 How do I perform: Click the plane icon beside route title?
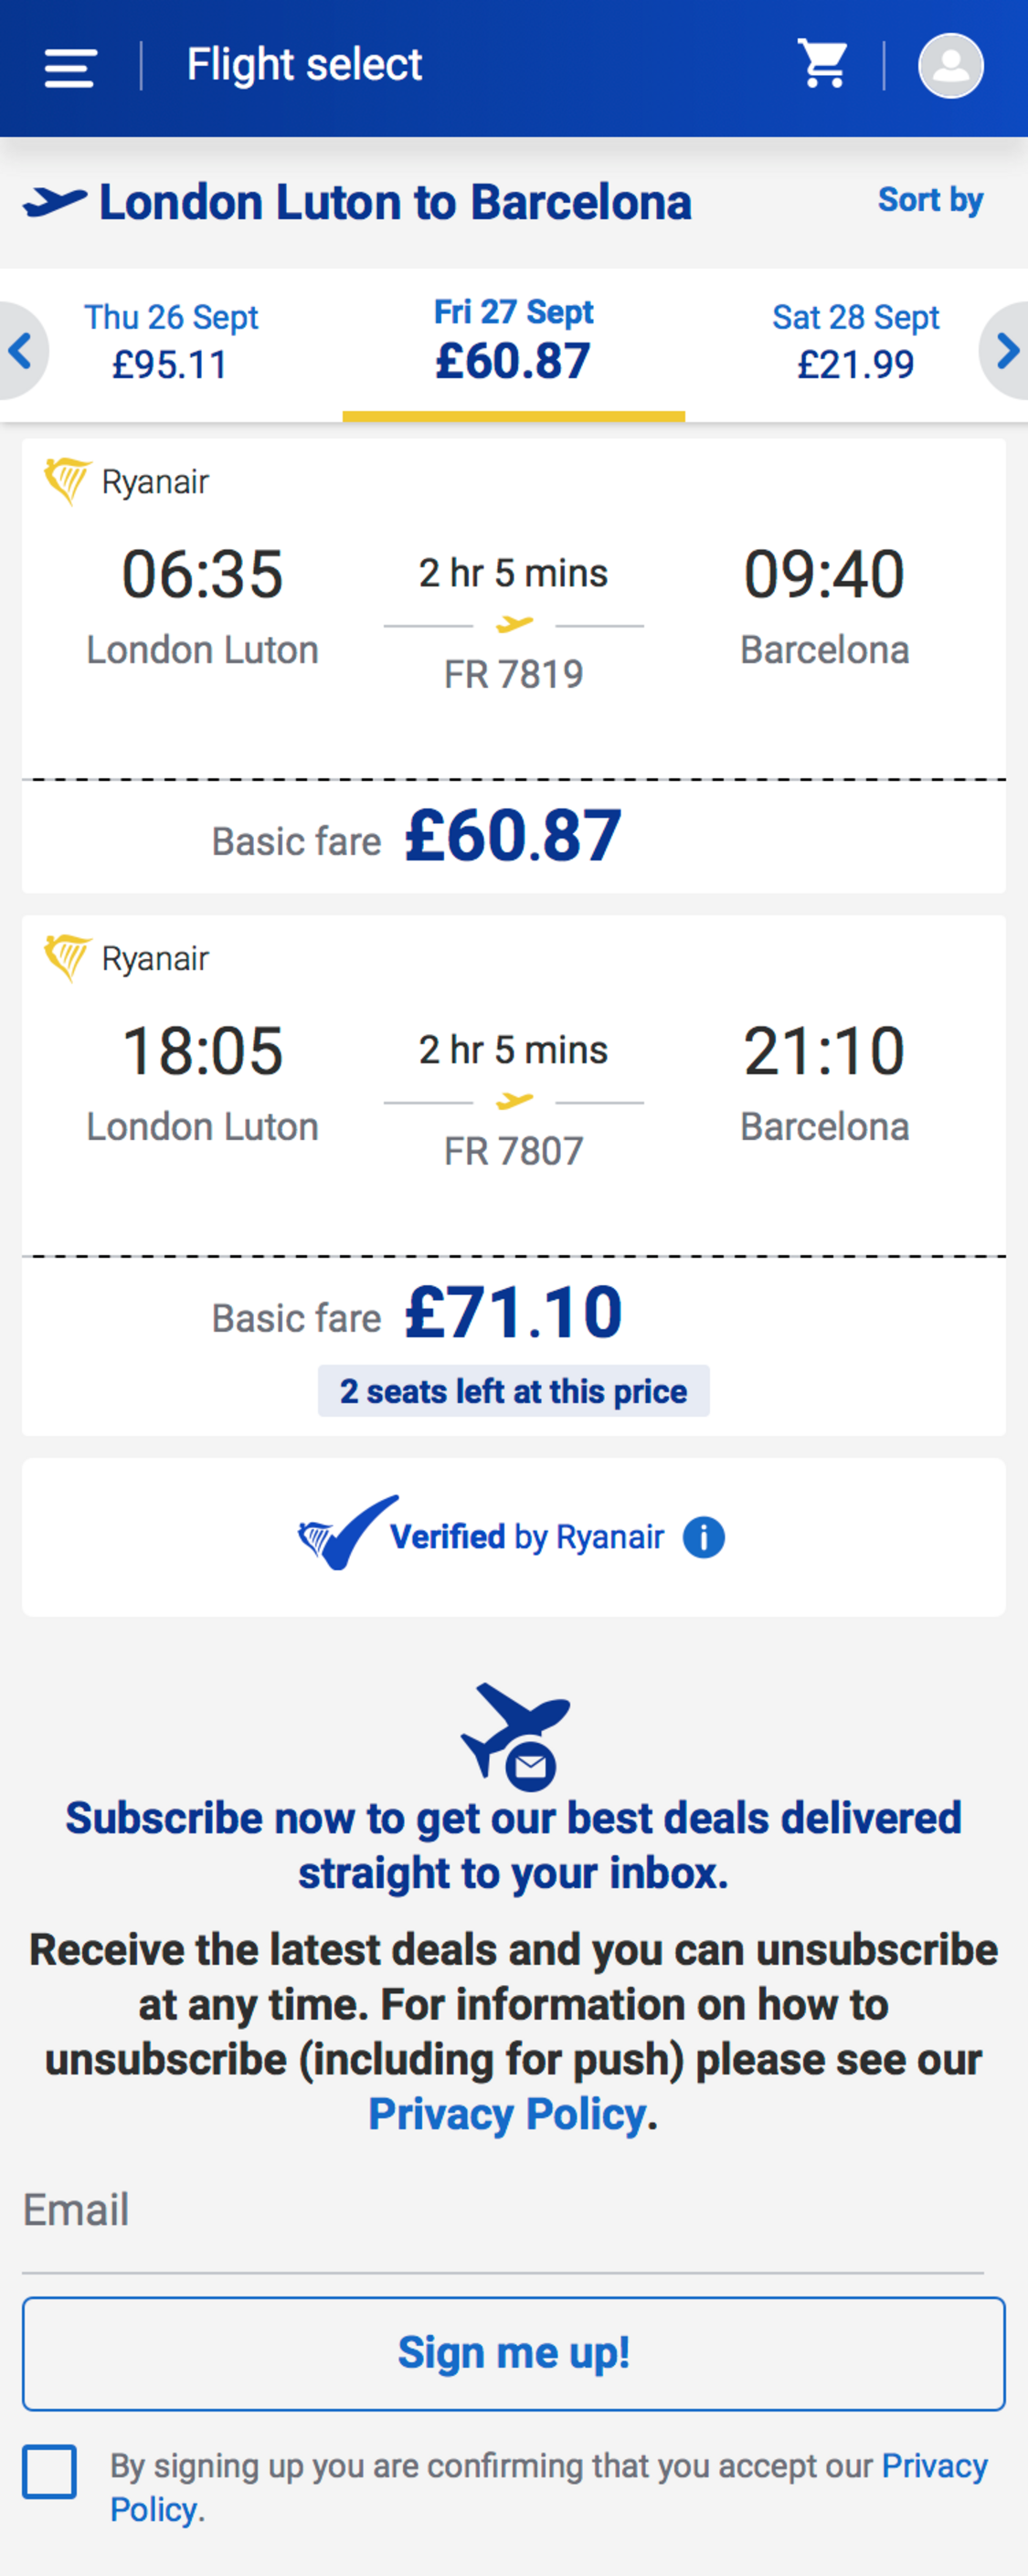(x=55, y=202)
